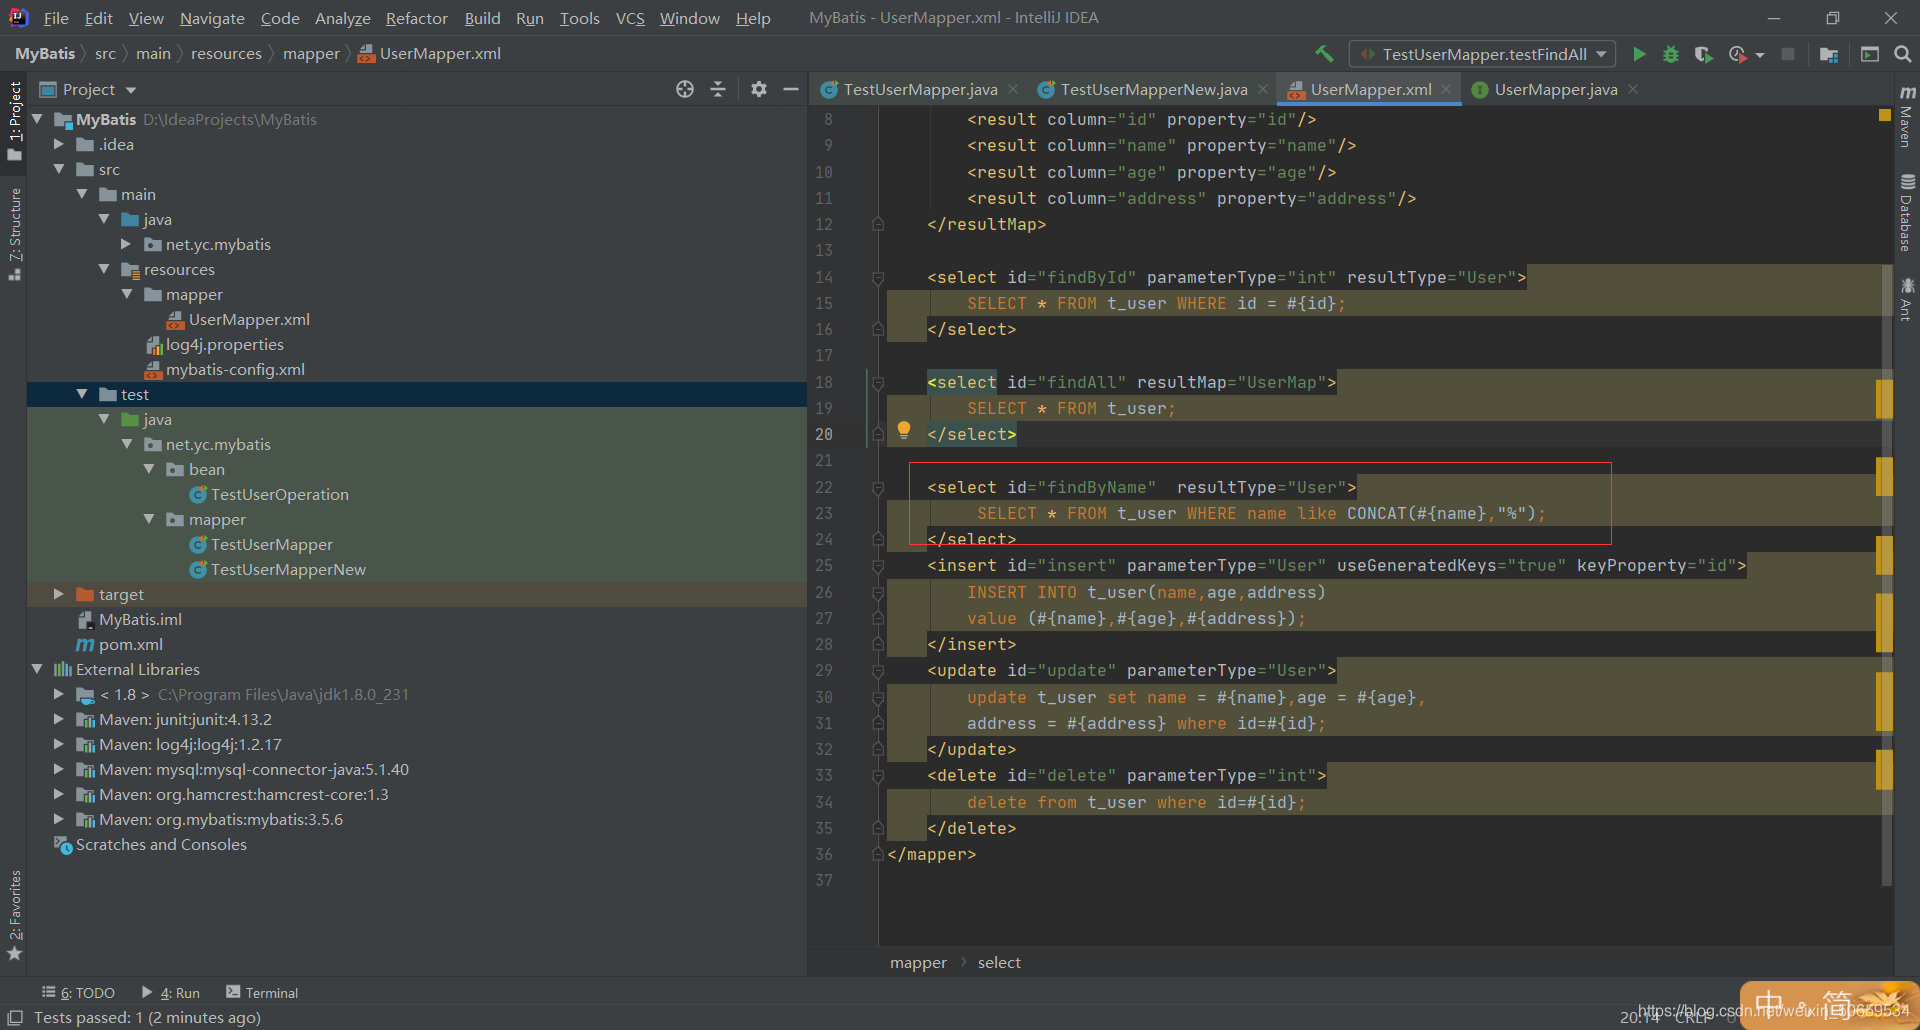Click select breadcrumb at editor bottom
The height and width of the screenshot is (1030, 1920).
pos(999,962)
